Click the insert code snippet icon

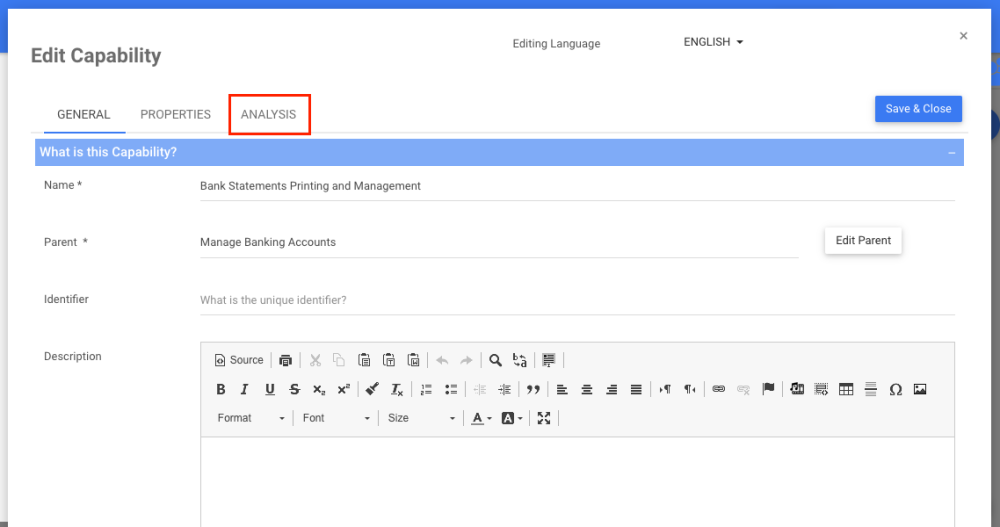click(821, 389)
